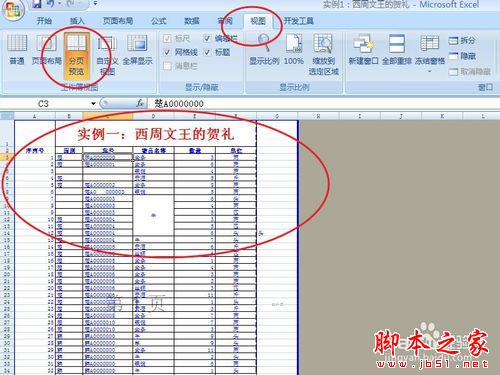Select row 30 header

7,343
